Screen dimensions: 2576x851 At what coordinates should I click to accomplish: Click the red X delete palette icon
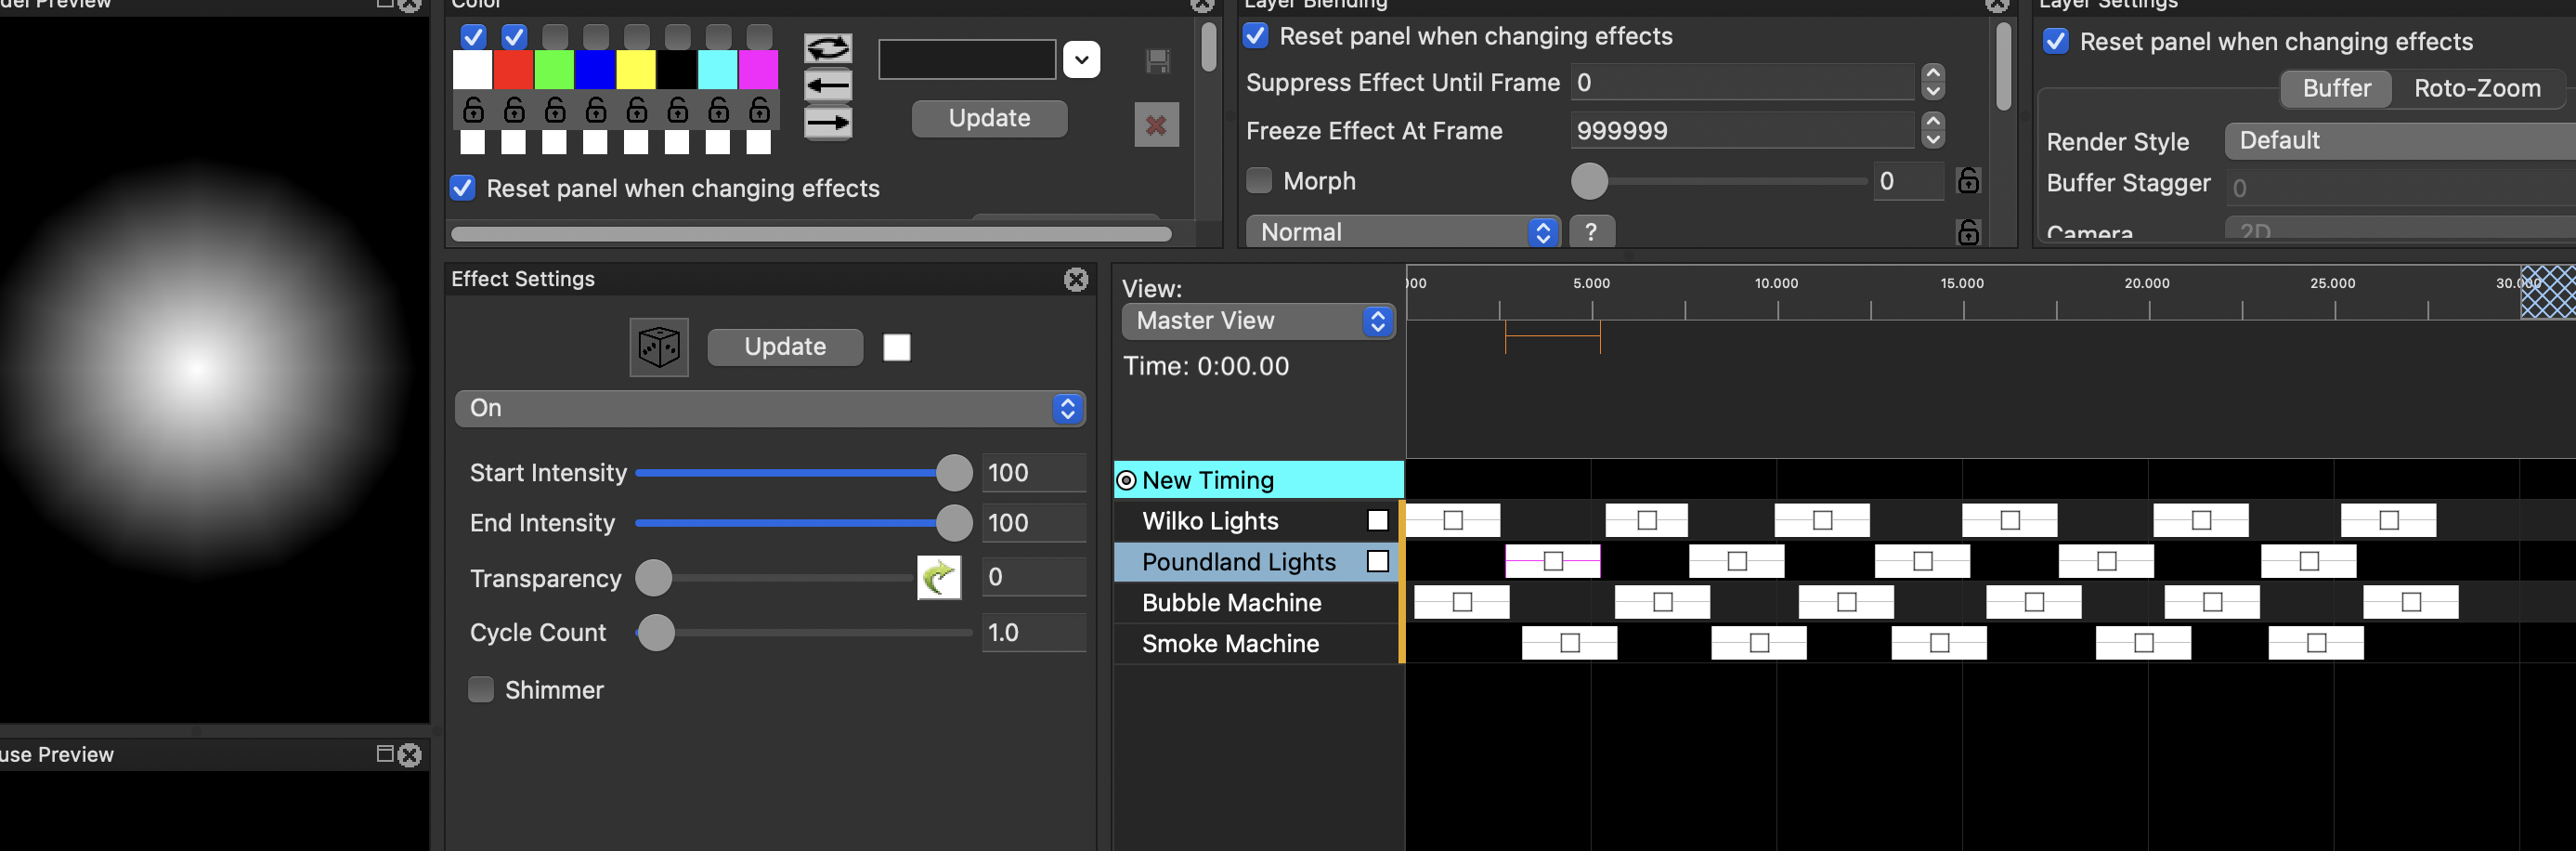click(1157, 125)
